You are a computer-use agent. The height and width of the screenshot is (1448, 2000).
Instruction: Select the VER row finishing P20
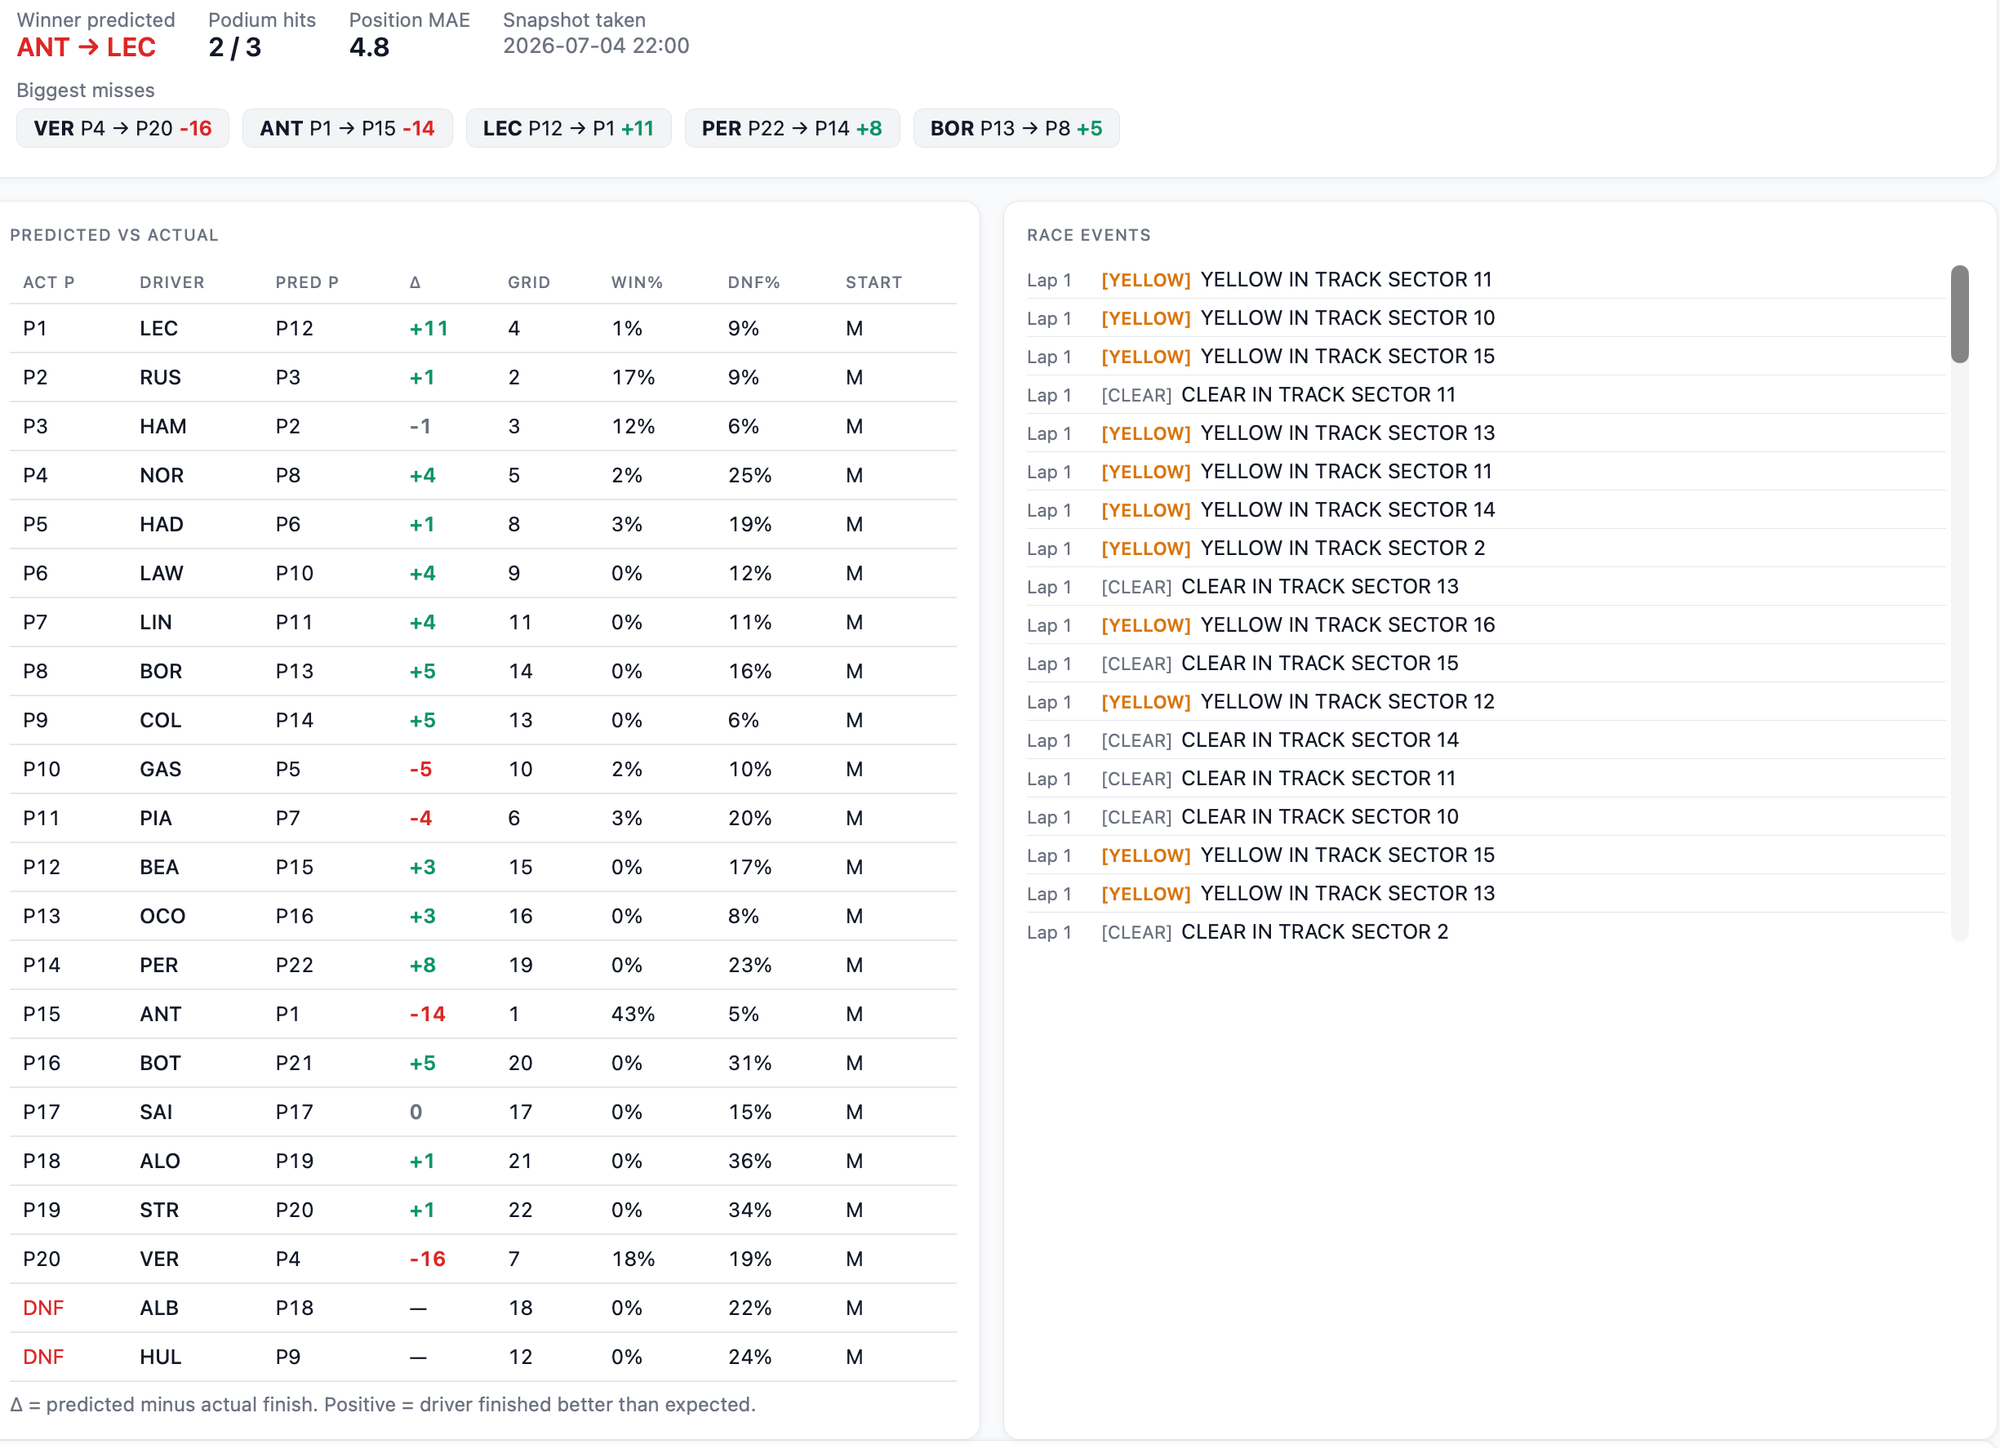(483, 1259)
